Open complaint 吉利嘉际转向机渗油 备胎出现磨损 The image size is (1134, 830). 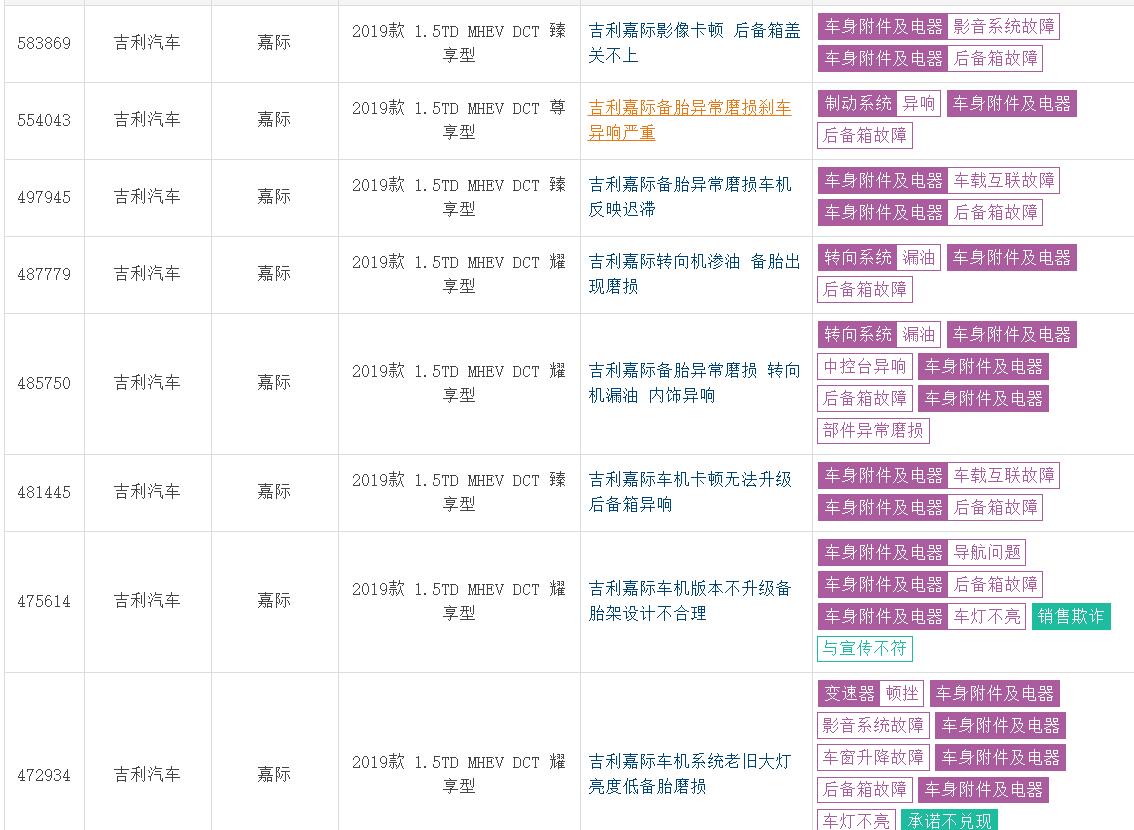tap(694, 274)
